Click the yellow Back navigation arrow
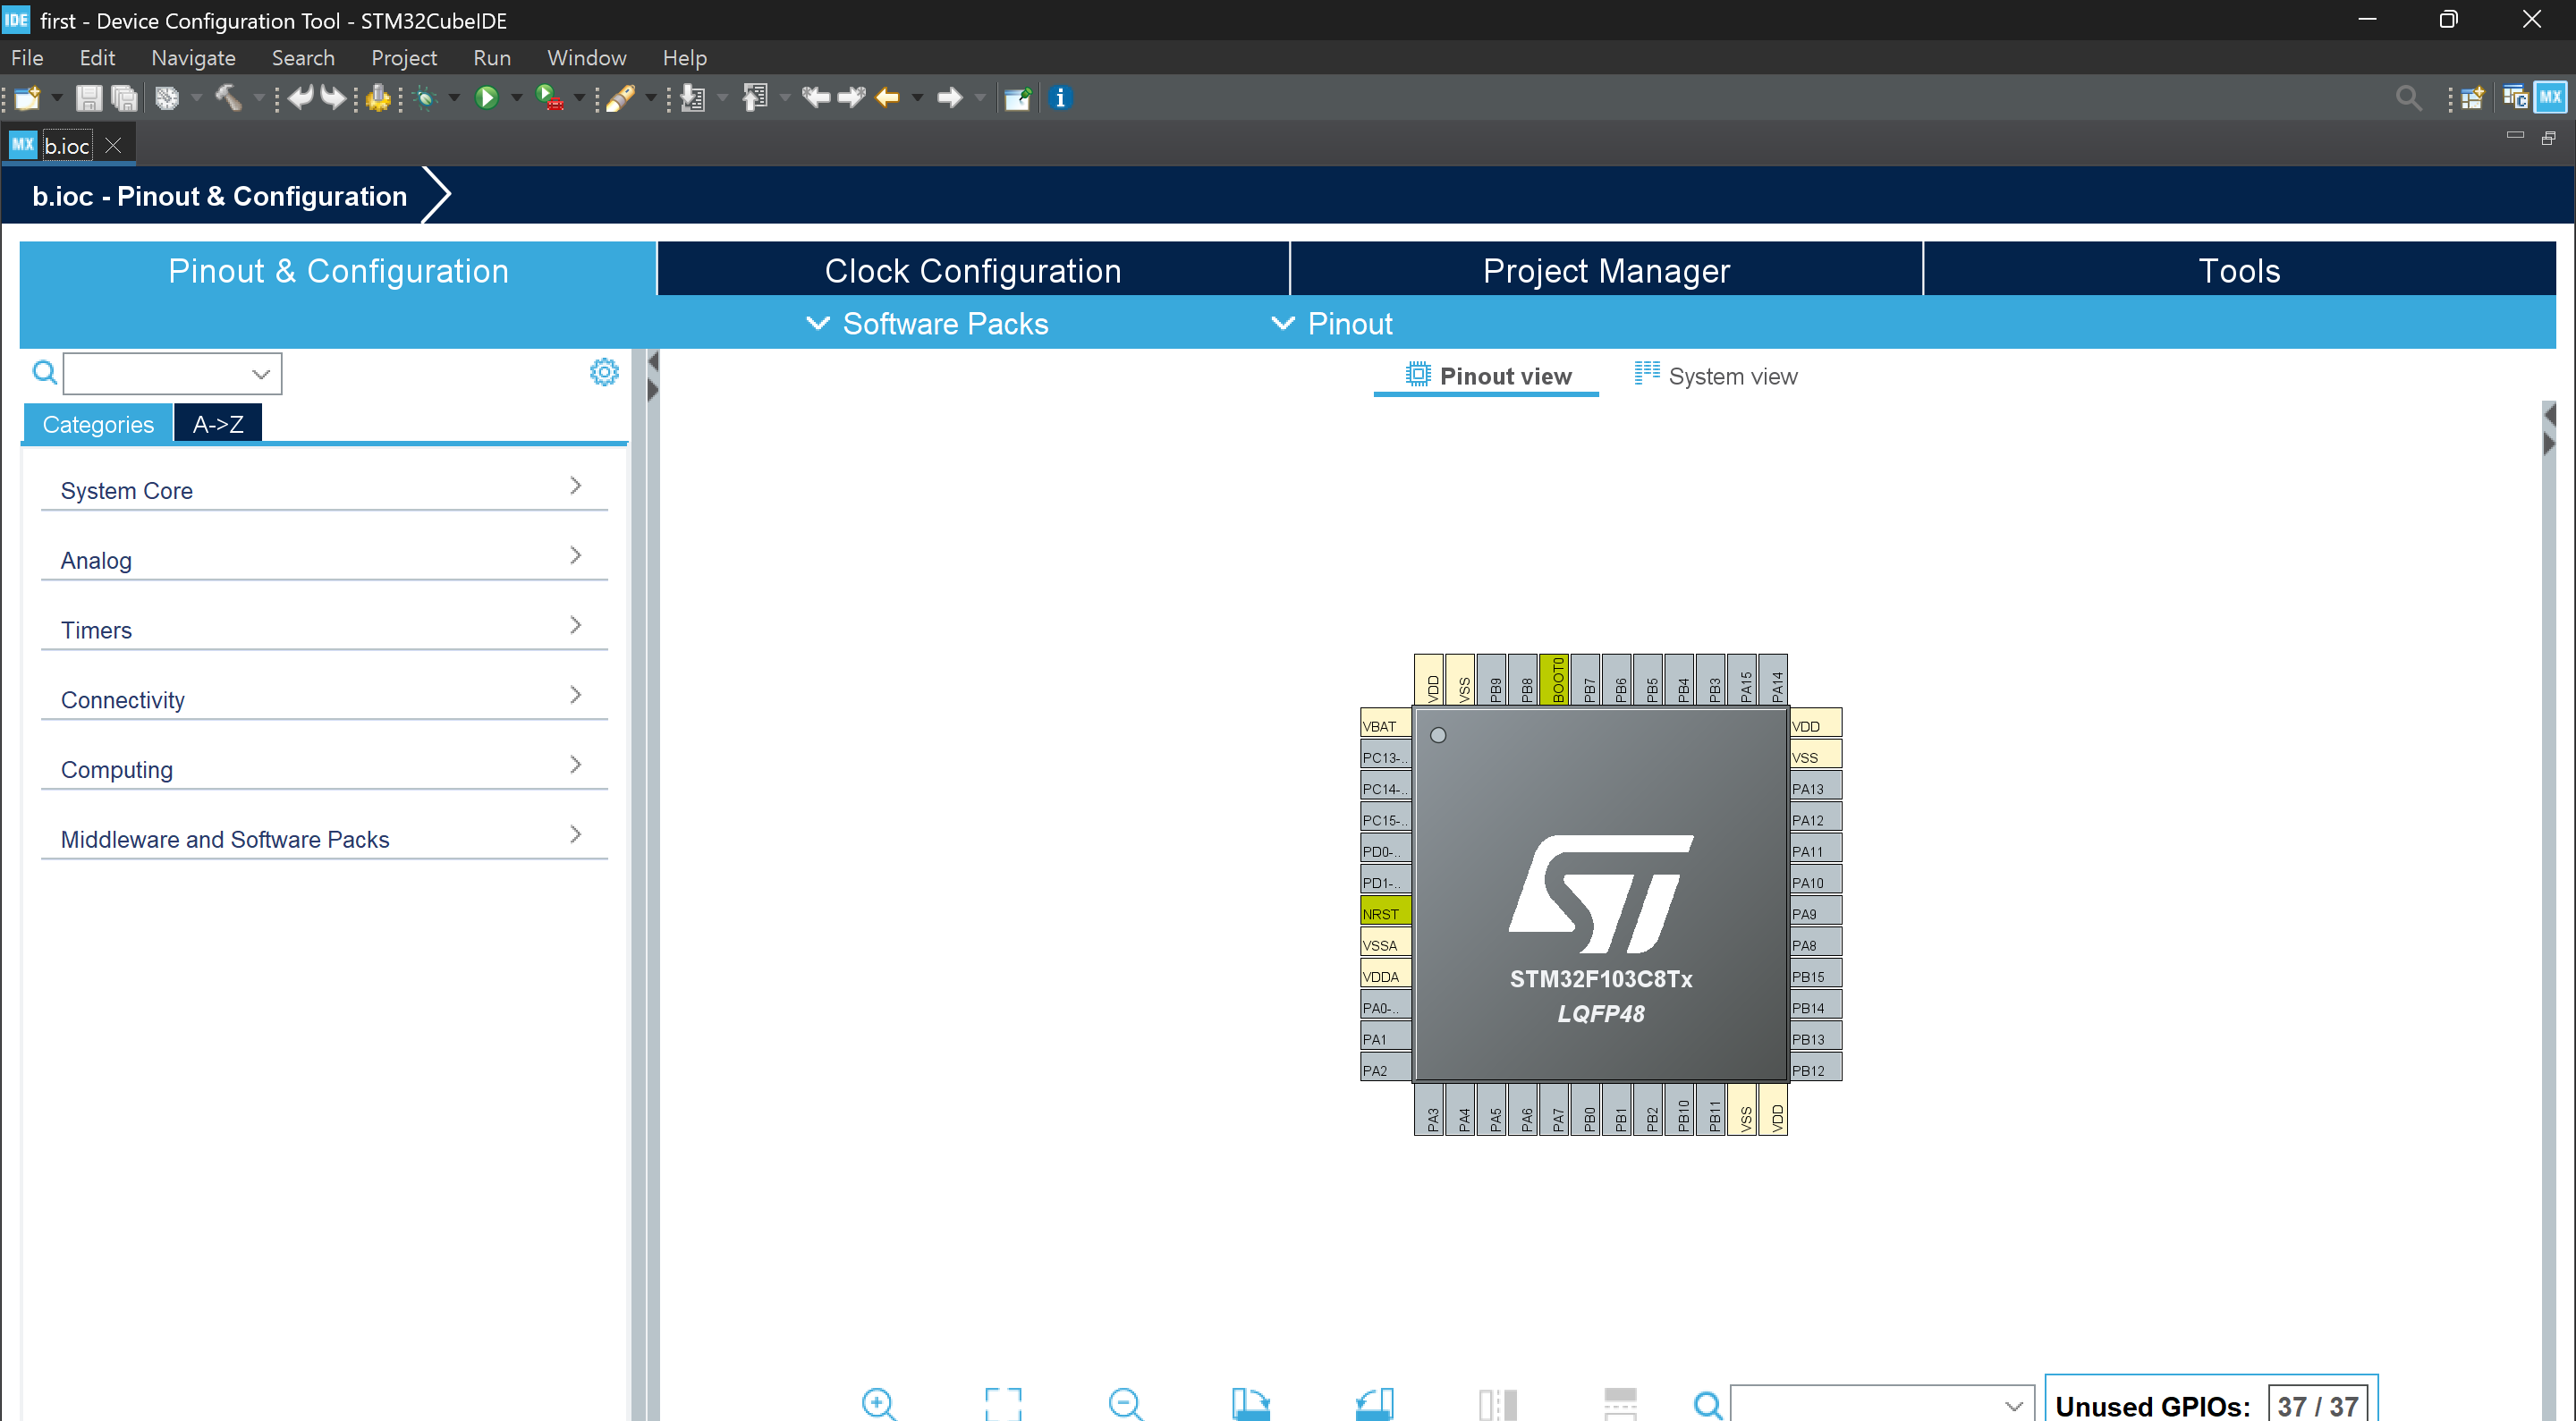The height and width of the screenshot is (1421, 2576). click(888, 98)
